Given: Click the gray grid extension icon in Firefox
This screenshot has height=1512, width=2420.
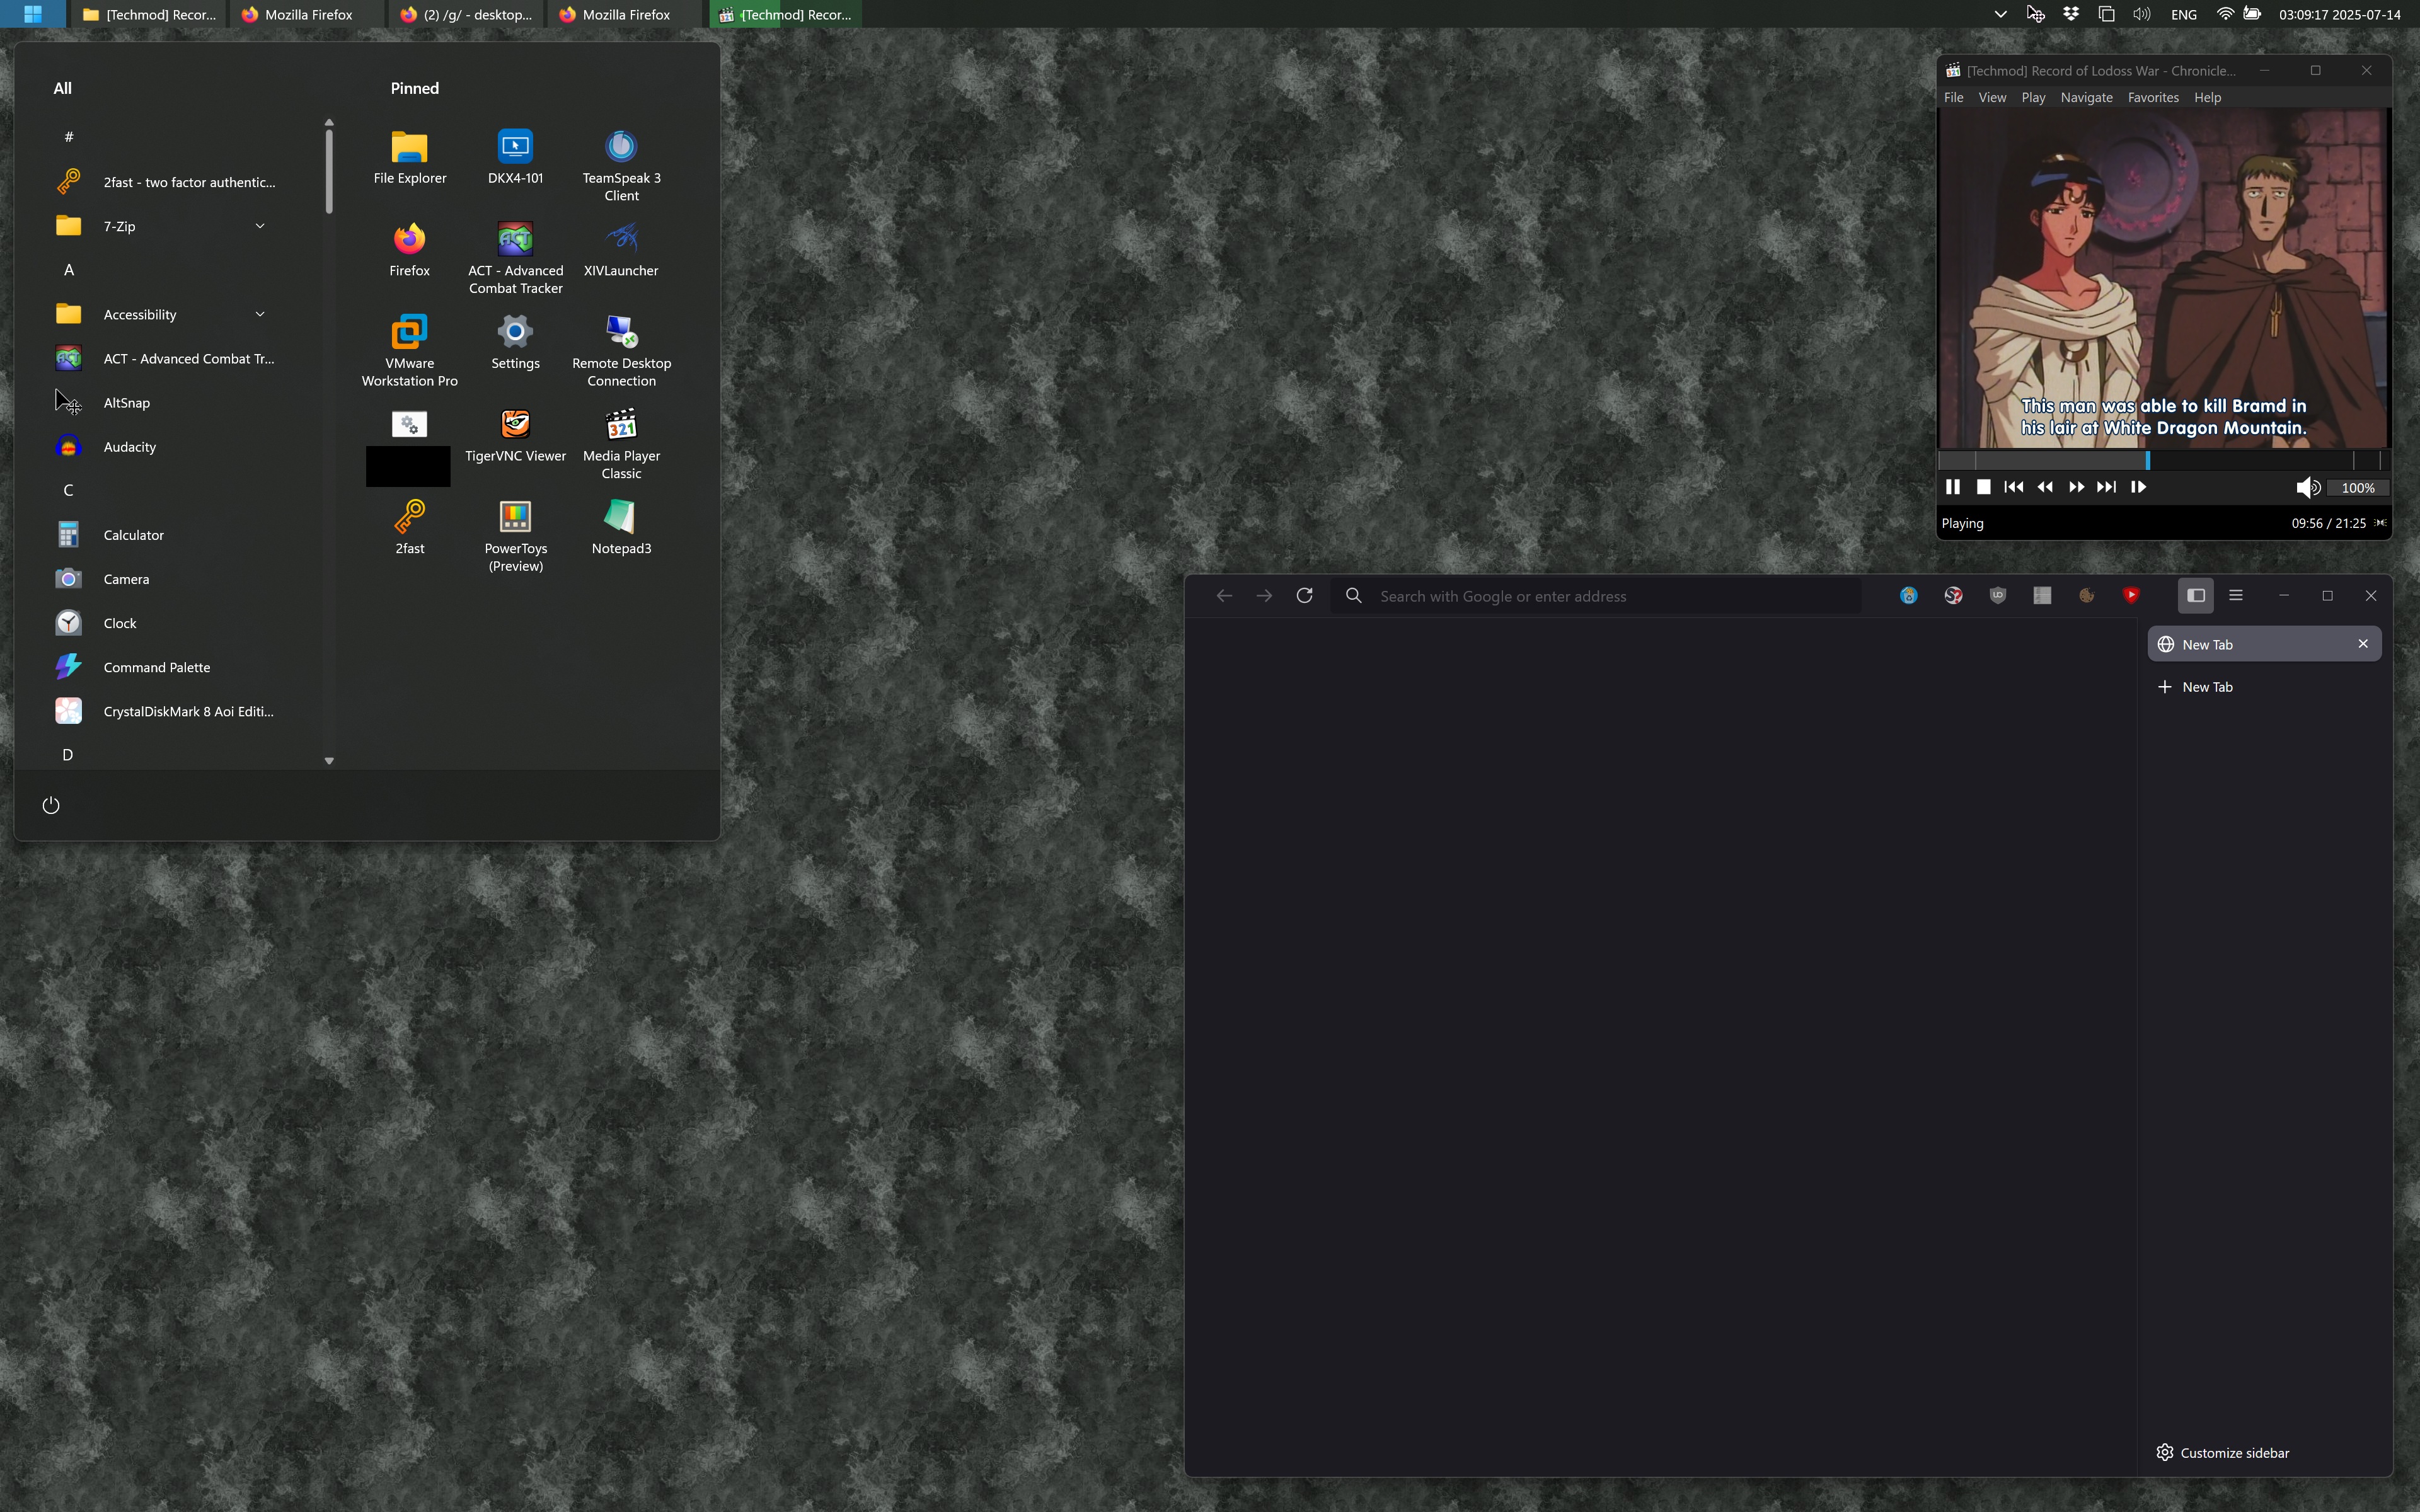Looking at the screenshot, I should pos(2042,596).
